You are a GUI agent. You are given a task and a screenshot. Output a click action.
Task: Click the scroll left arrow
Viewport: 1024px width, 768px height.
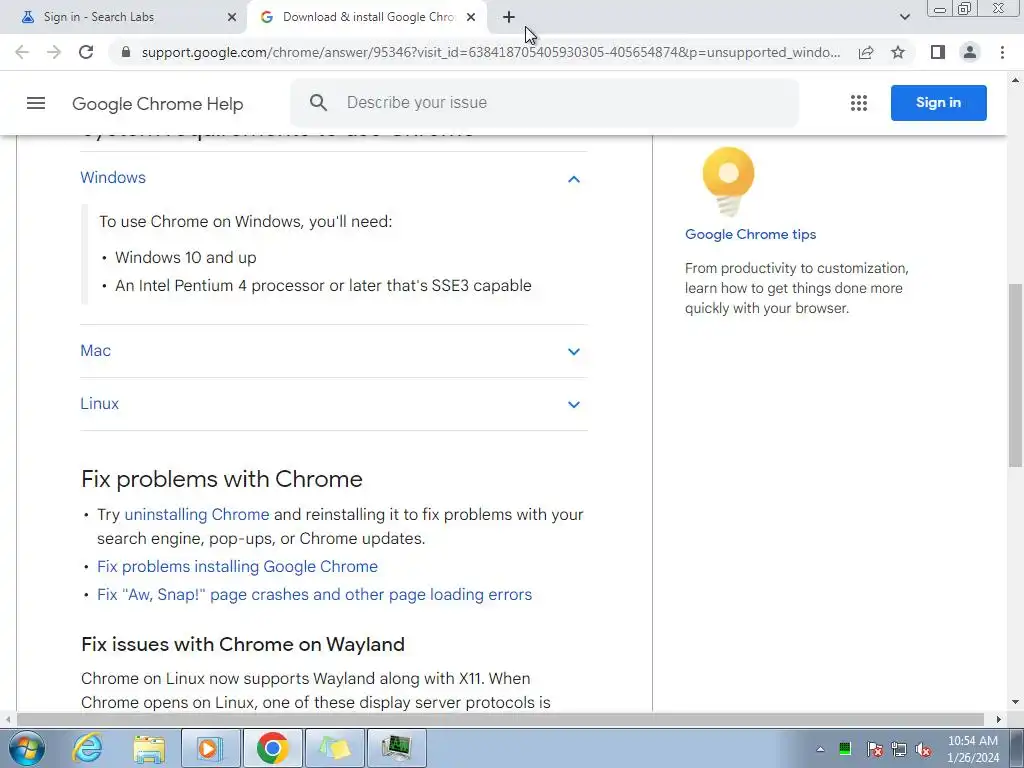click(x=7, y=719)
